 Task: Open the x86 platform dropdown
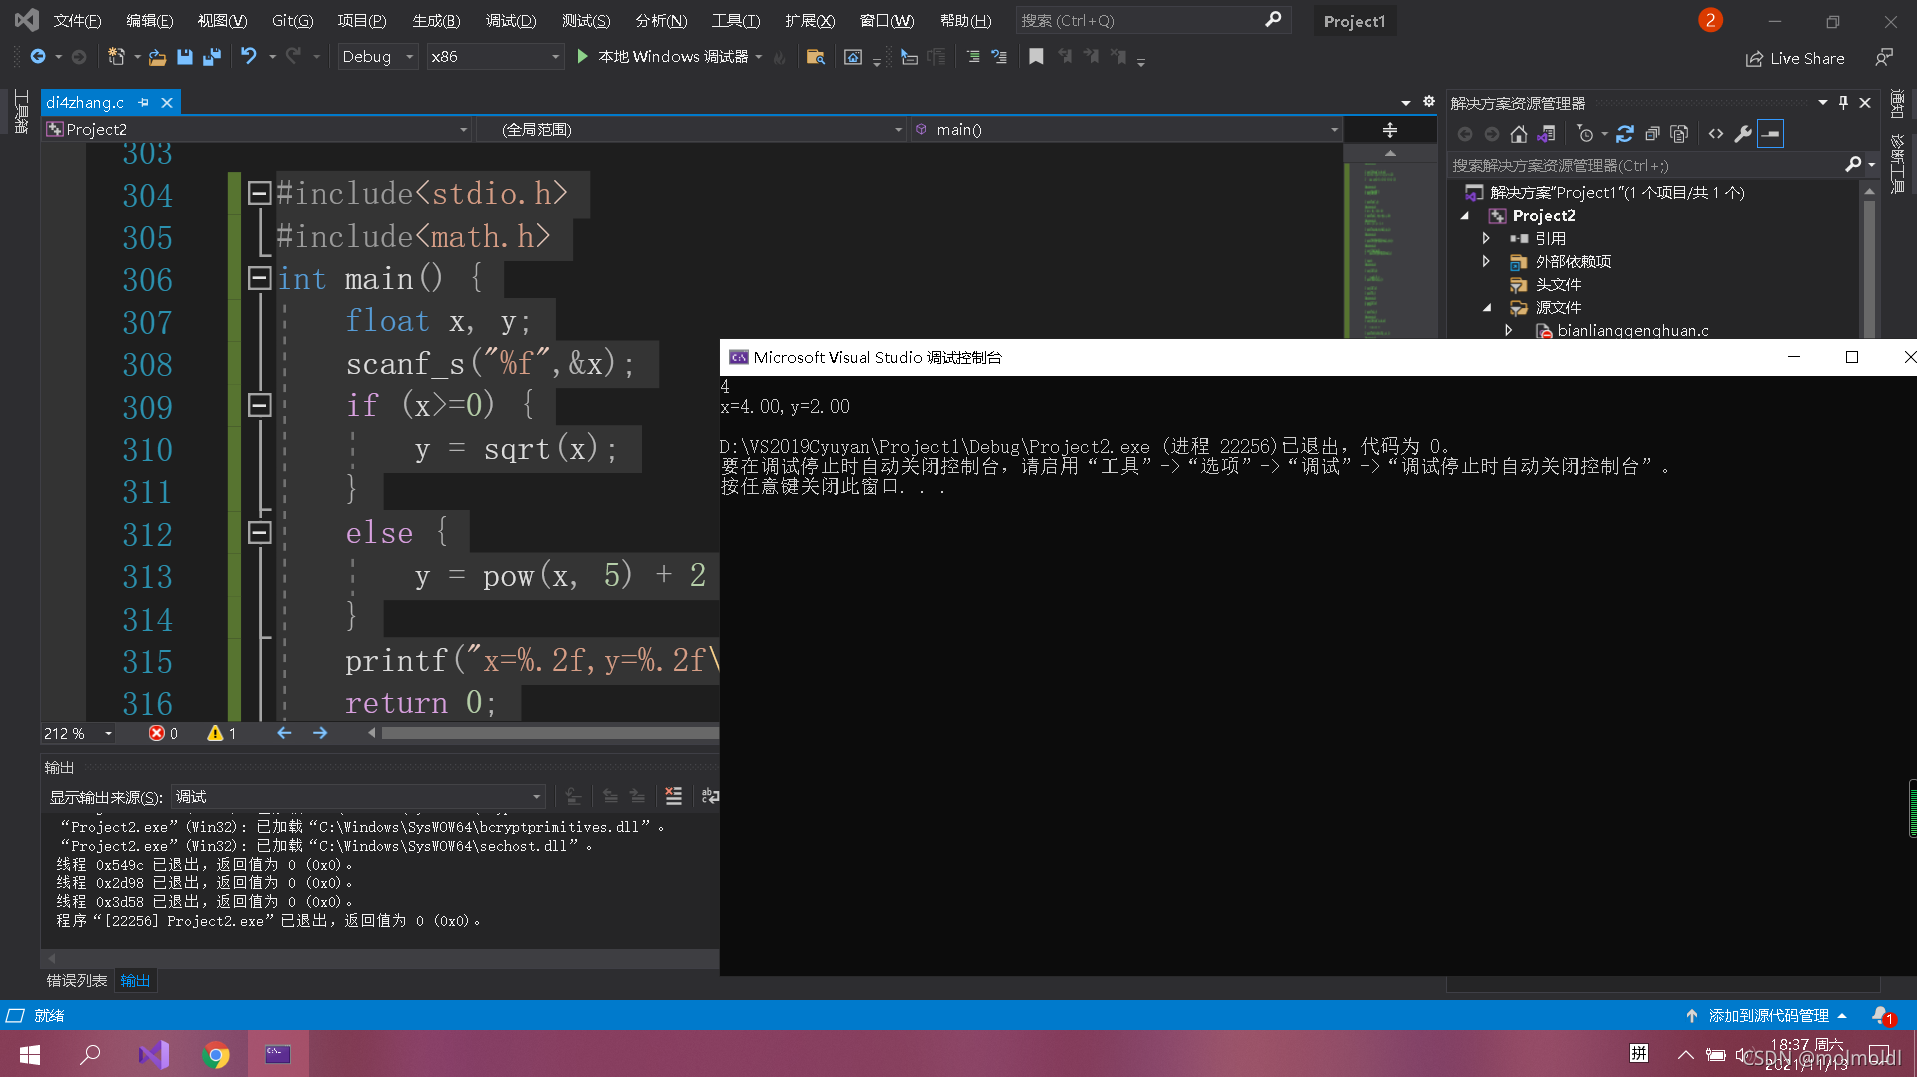[495, 57]
